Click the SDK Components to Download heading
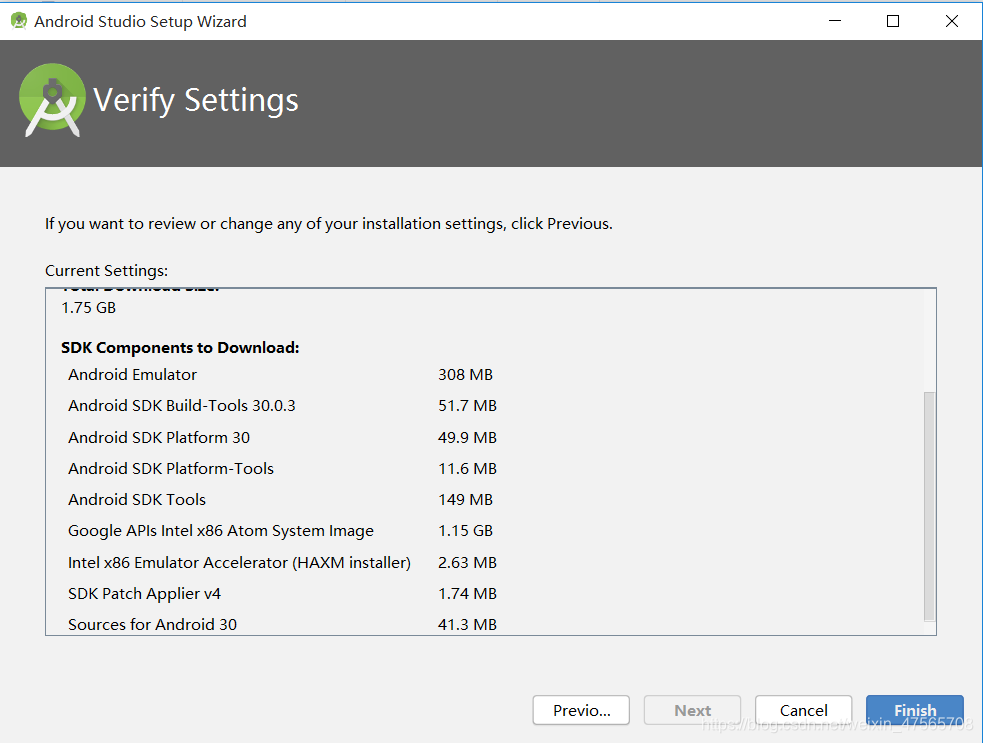 point(180,347)
